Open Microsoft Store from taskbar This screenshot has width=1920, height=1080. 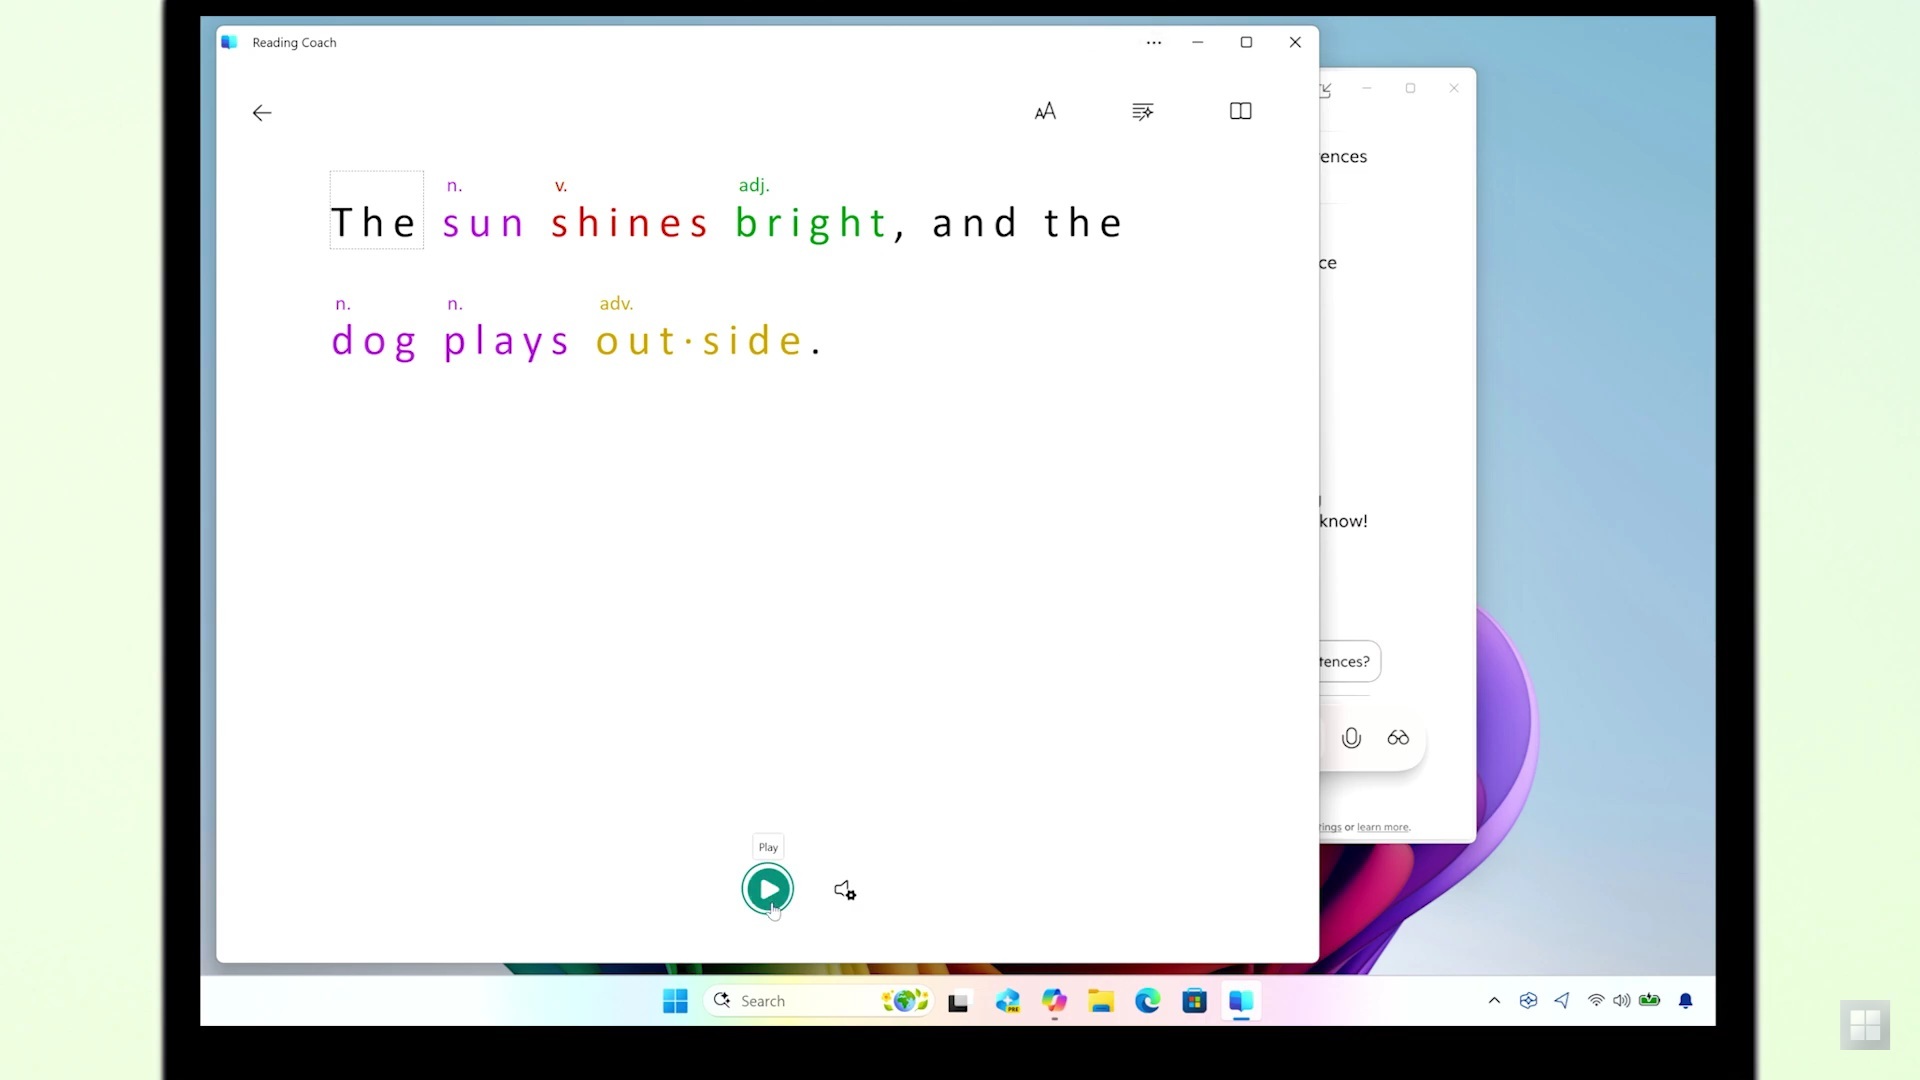click(x=1194, y=1001)
